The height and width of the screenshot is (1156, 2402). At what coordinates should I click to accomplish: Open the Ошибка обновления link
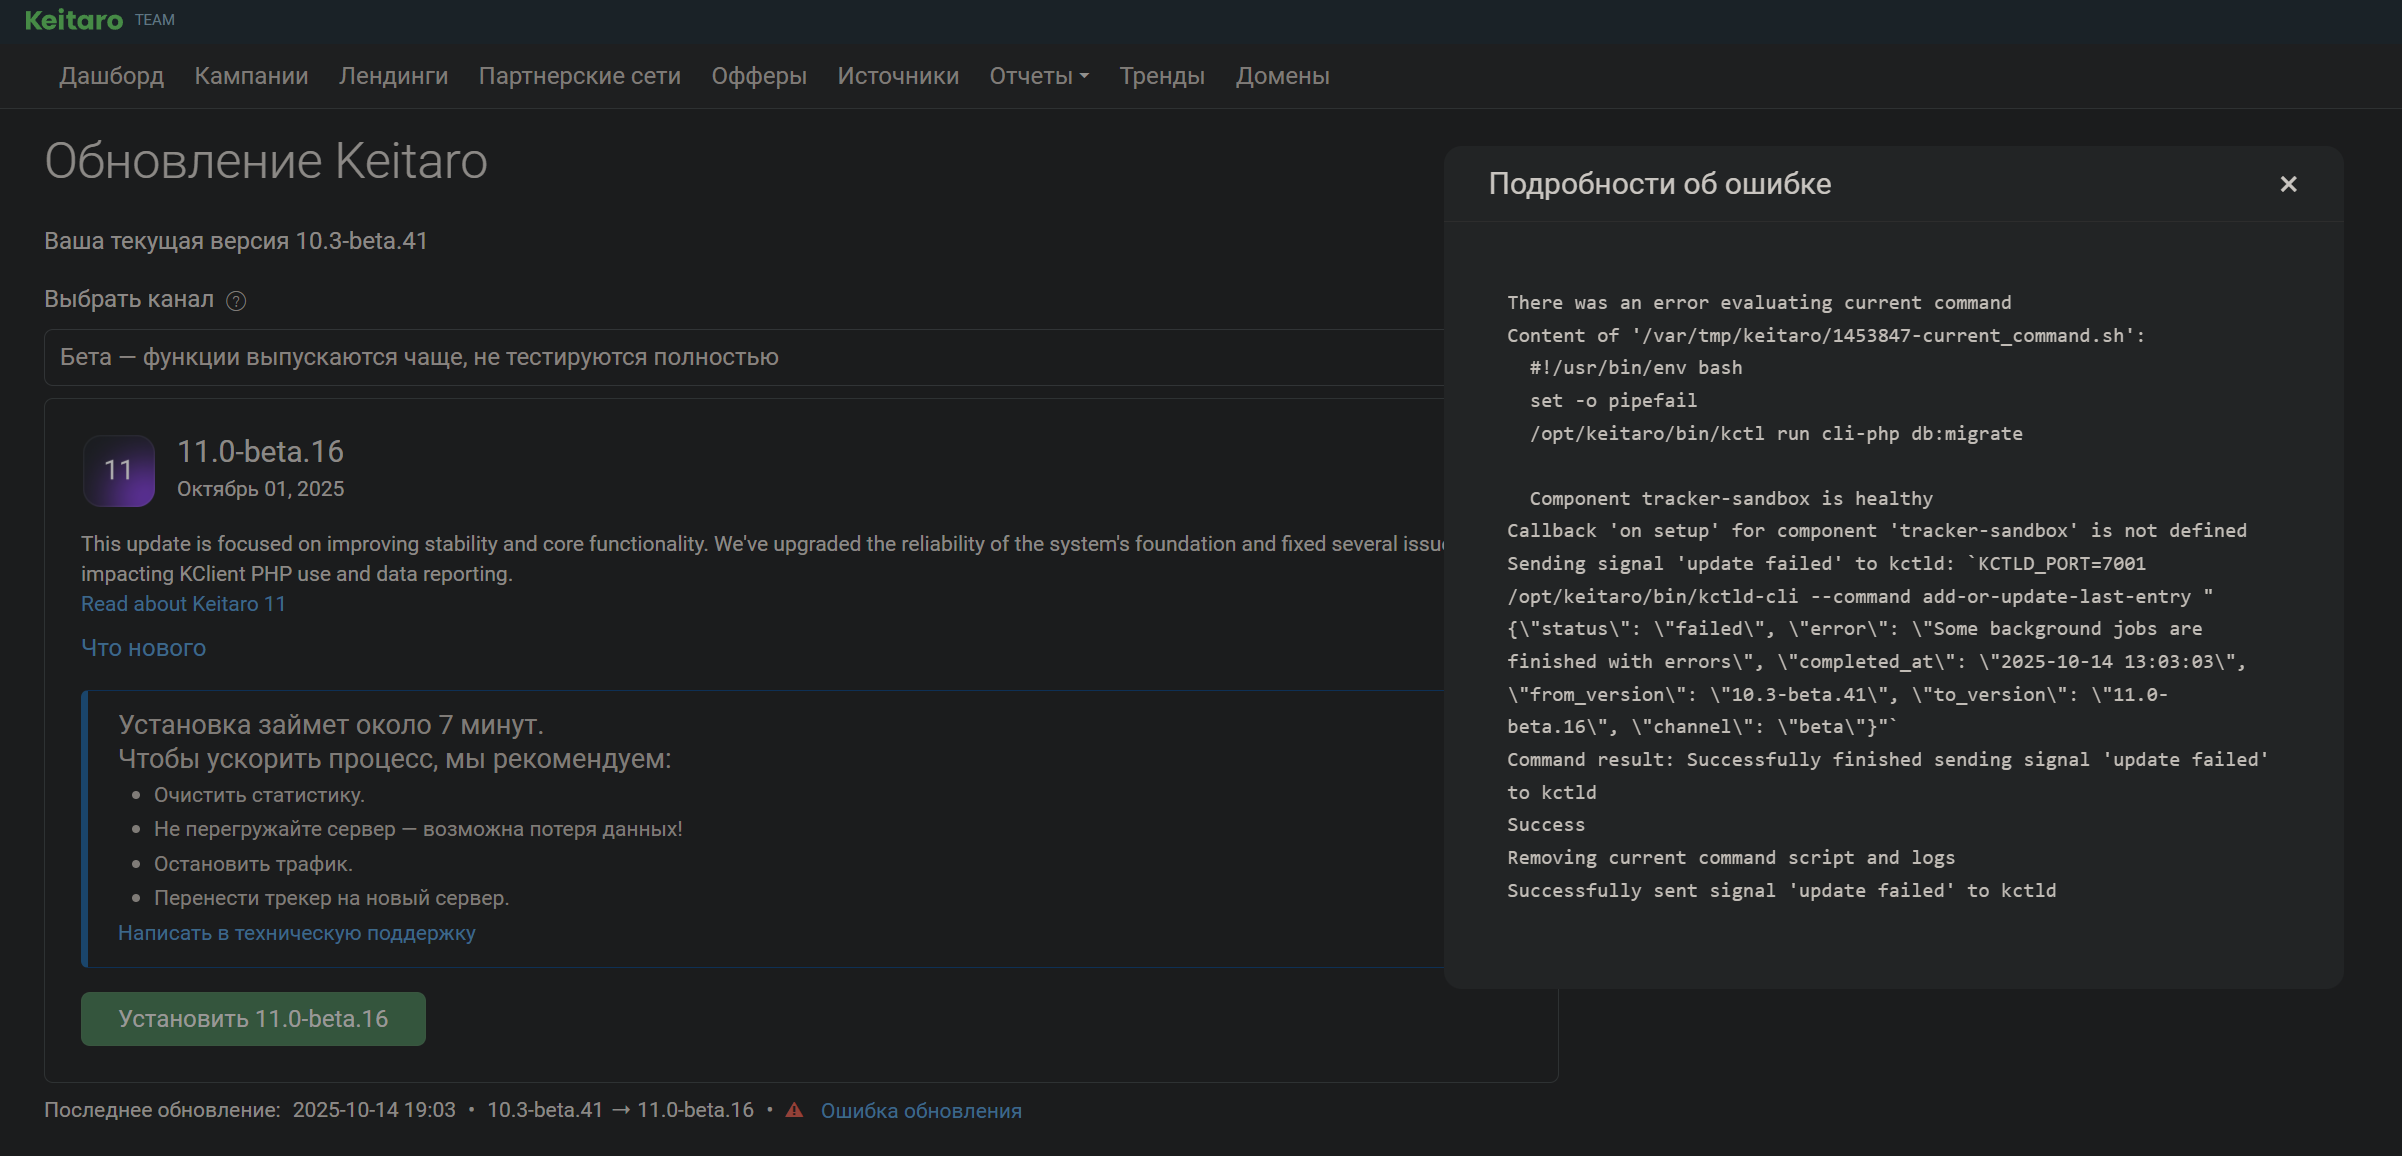(x=920, y=1111)
